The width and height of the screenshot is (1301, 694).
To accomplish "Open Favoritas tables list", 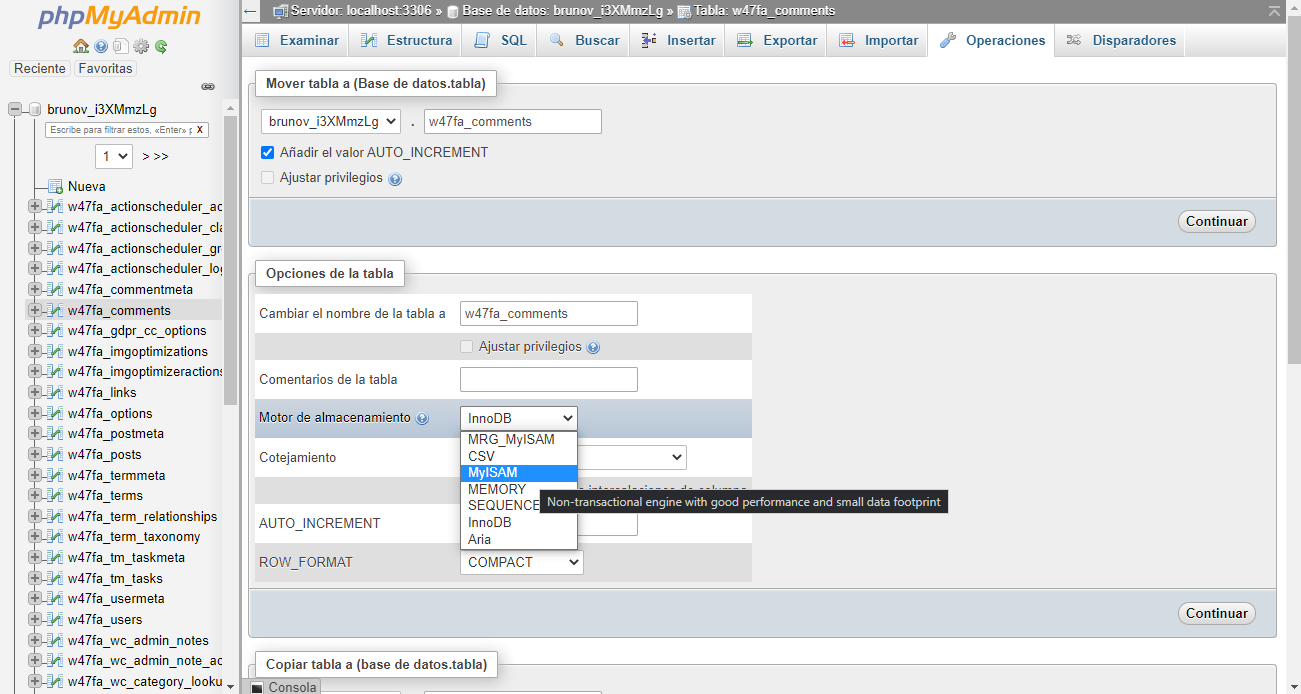I will click(x=105, y=69).
